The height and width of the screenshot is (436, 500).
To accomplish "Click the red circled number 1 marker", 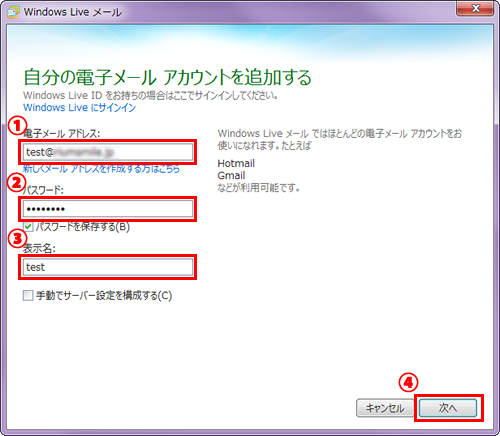I will pos(17,126).
